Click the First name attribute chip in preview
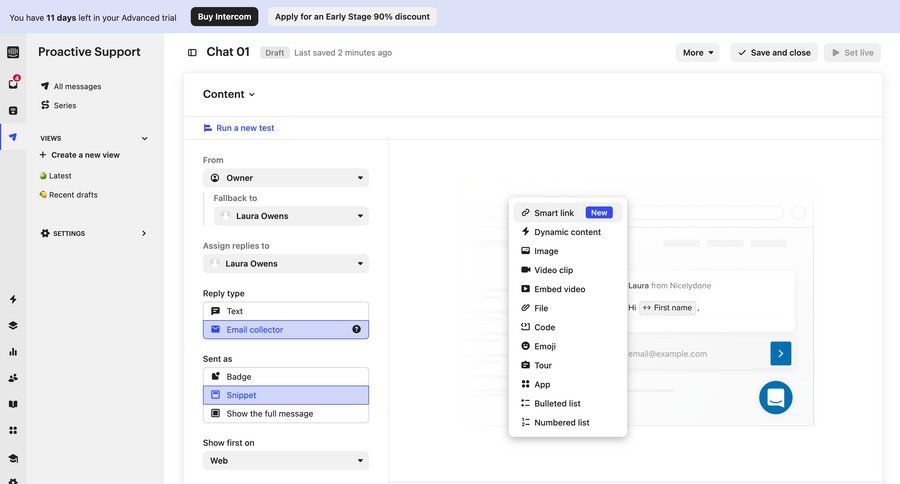 pyautogui.click(x=668, y=308)
